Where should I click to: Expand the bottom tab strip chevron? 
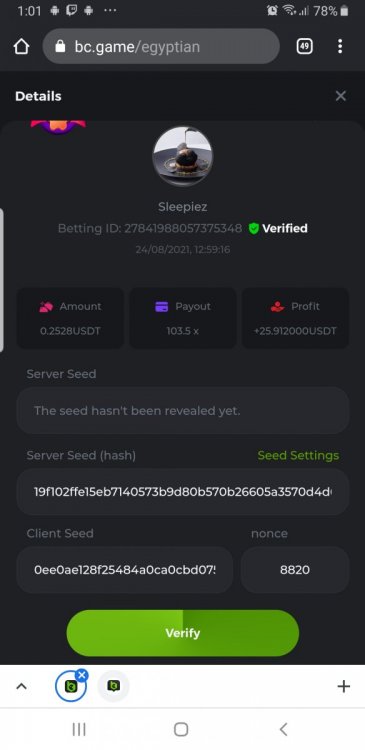click(x=22, y=686)
